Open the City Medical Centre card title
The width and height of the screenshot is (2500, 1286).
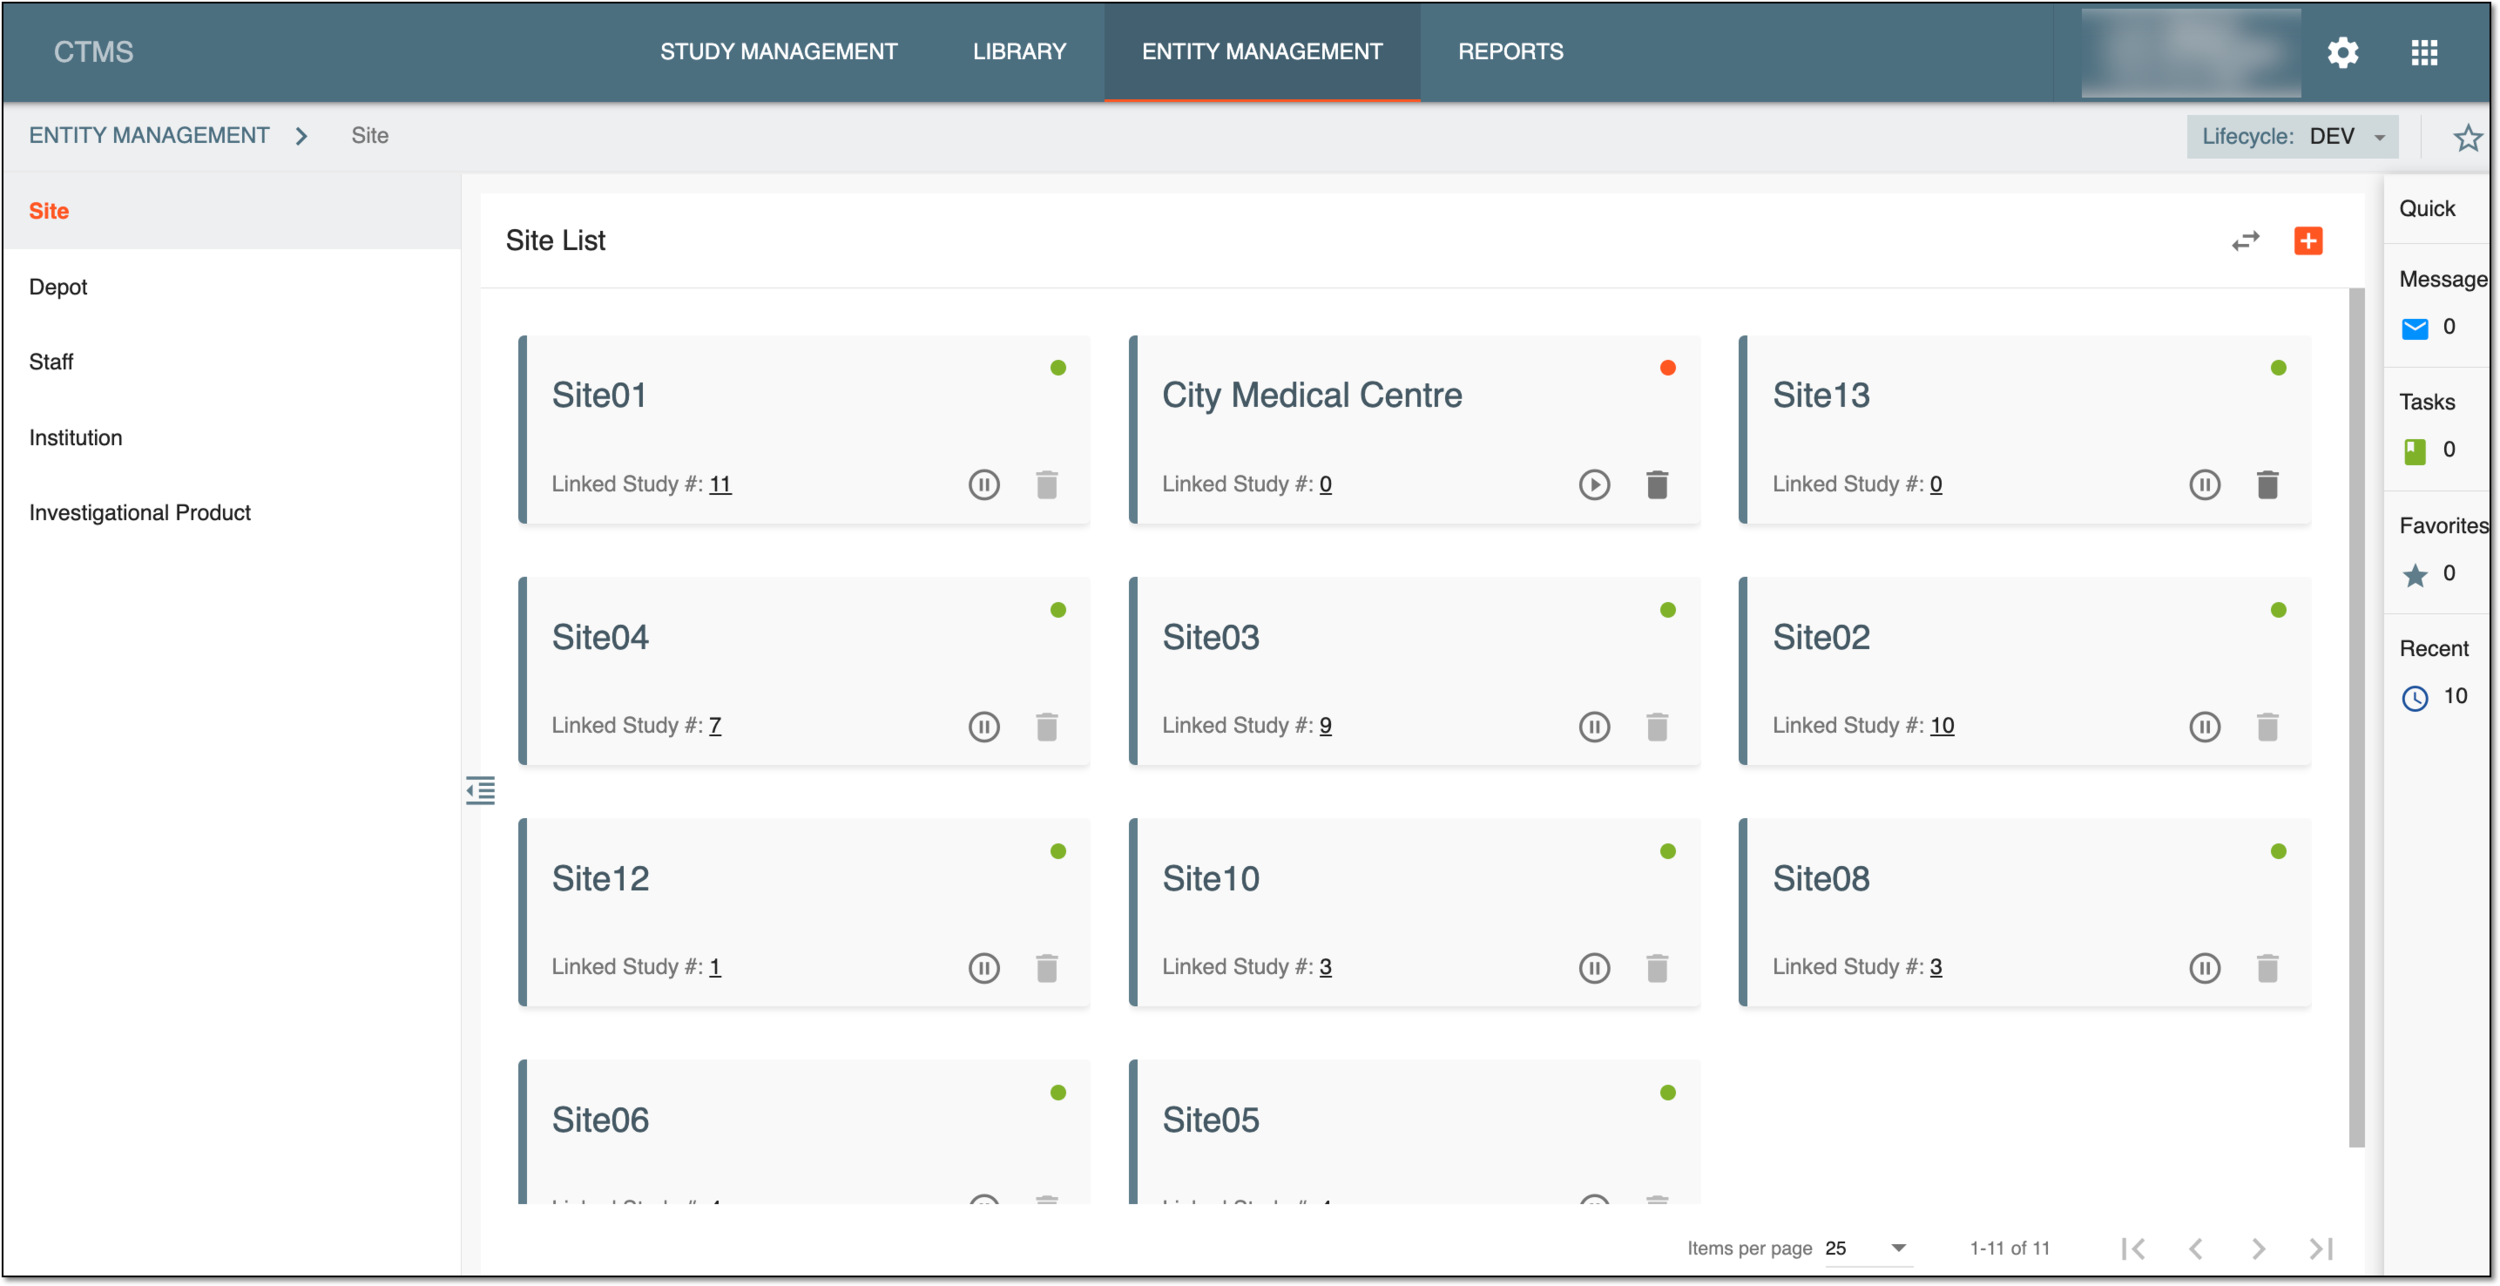[x=1311, y=395]
